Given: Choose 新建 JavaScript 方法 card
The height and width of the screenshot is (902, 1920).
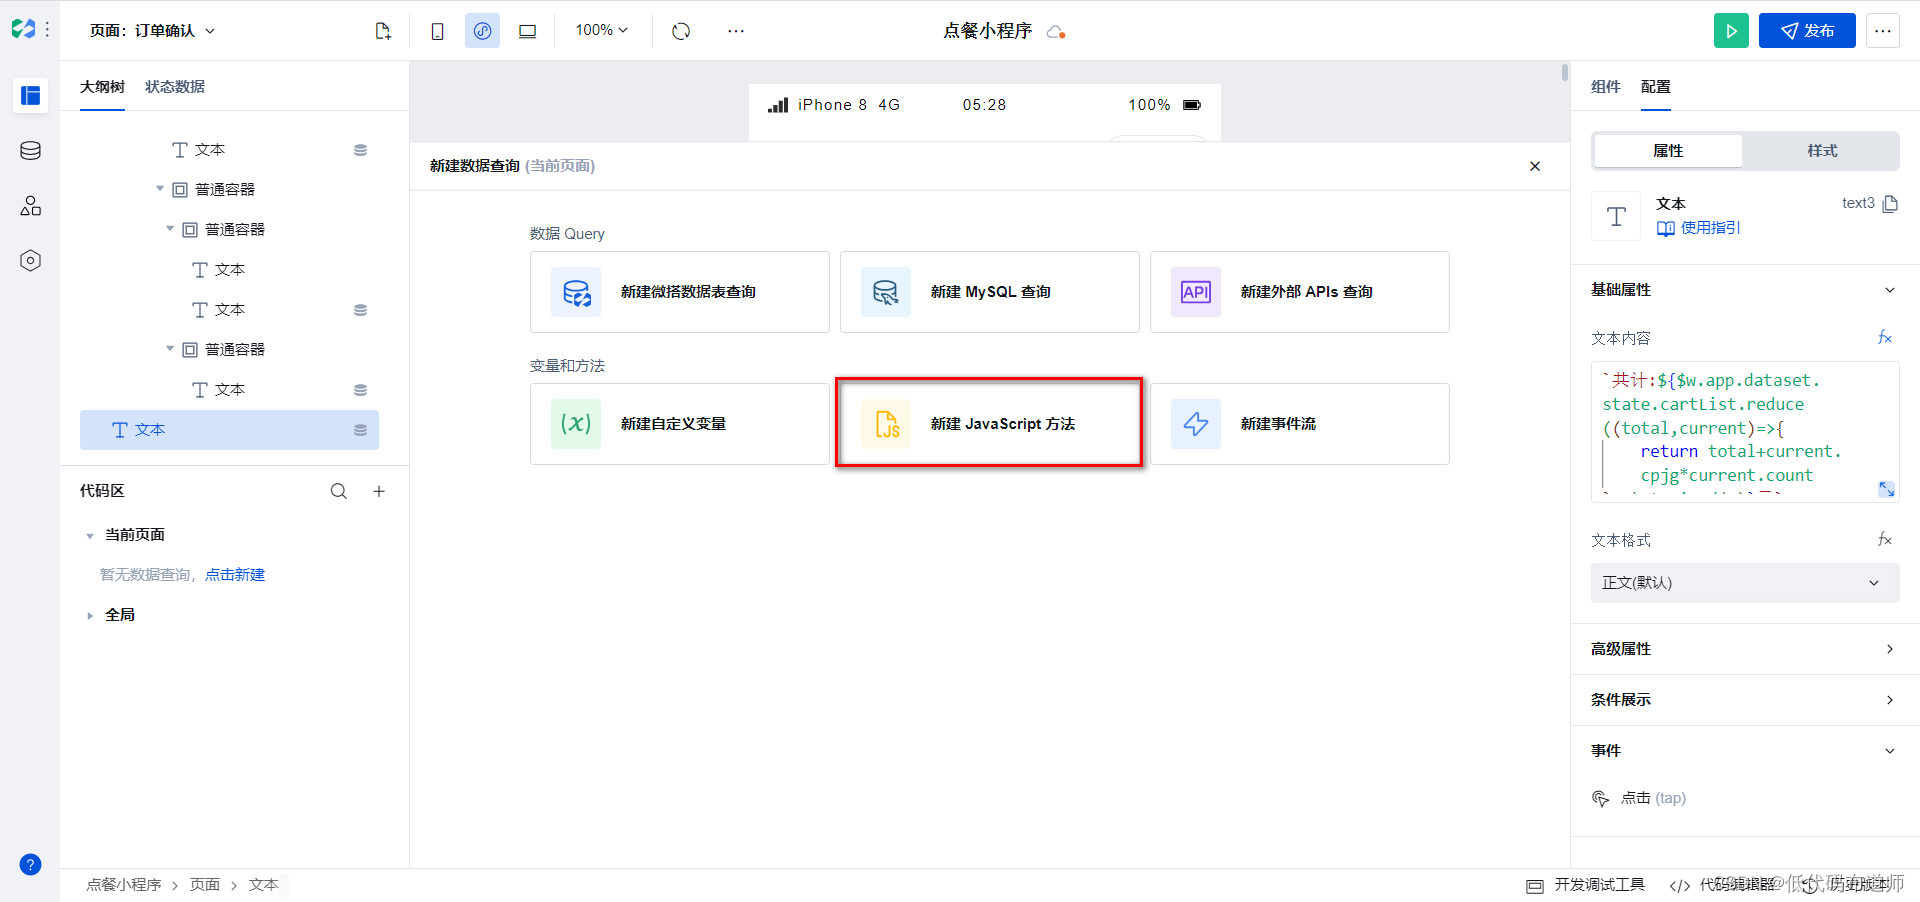Looking at the screenshot, I should (990, 424).
